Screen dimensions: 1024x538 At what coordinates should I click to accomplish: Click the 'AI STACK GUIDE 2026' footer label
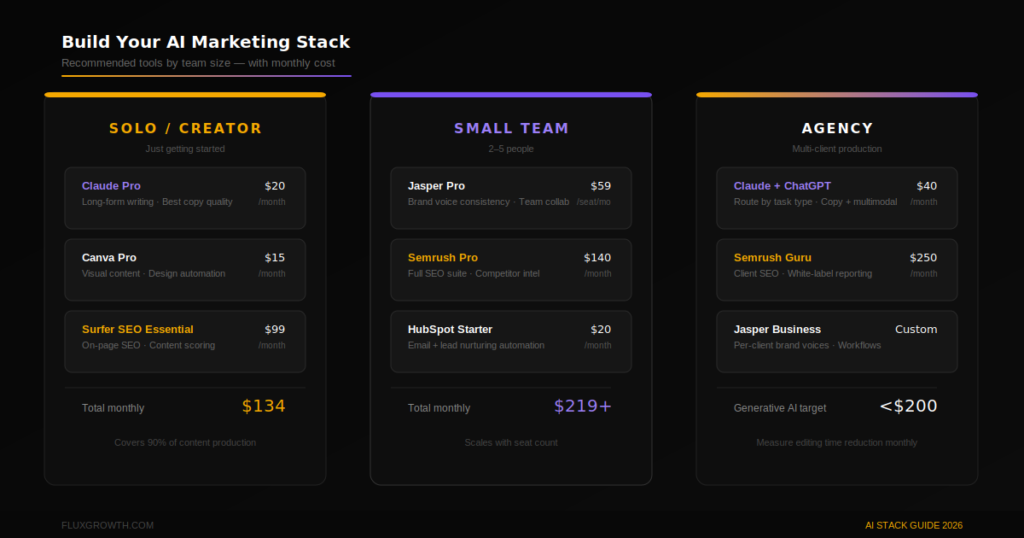coord(914,526)
